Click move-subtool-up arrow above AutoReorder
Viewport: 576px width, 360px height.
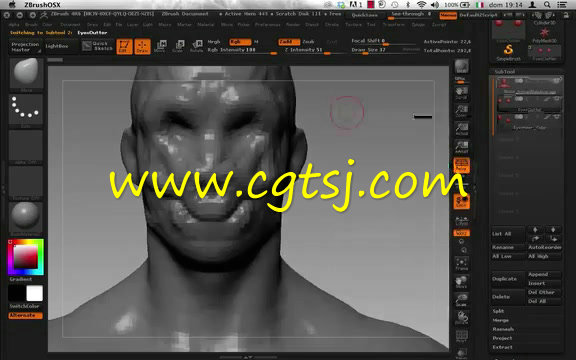coord(535,238)
